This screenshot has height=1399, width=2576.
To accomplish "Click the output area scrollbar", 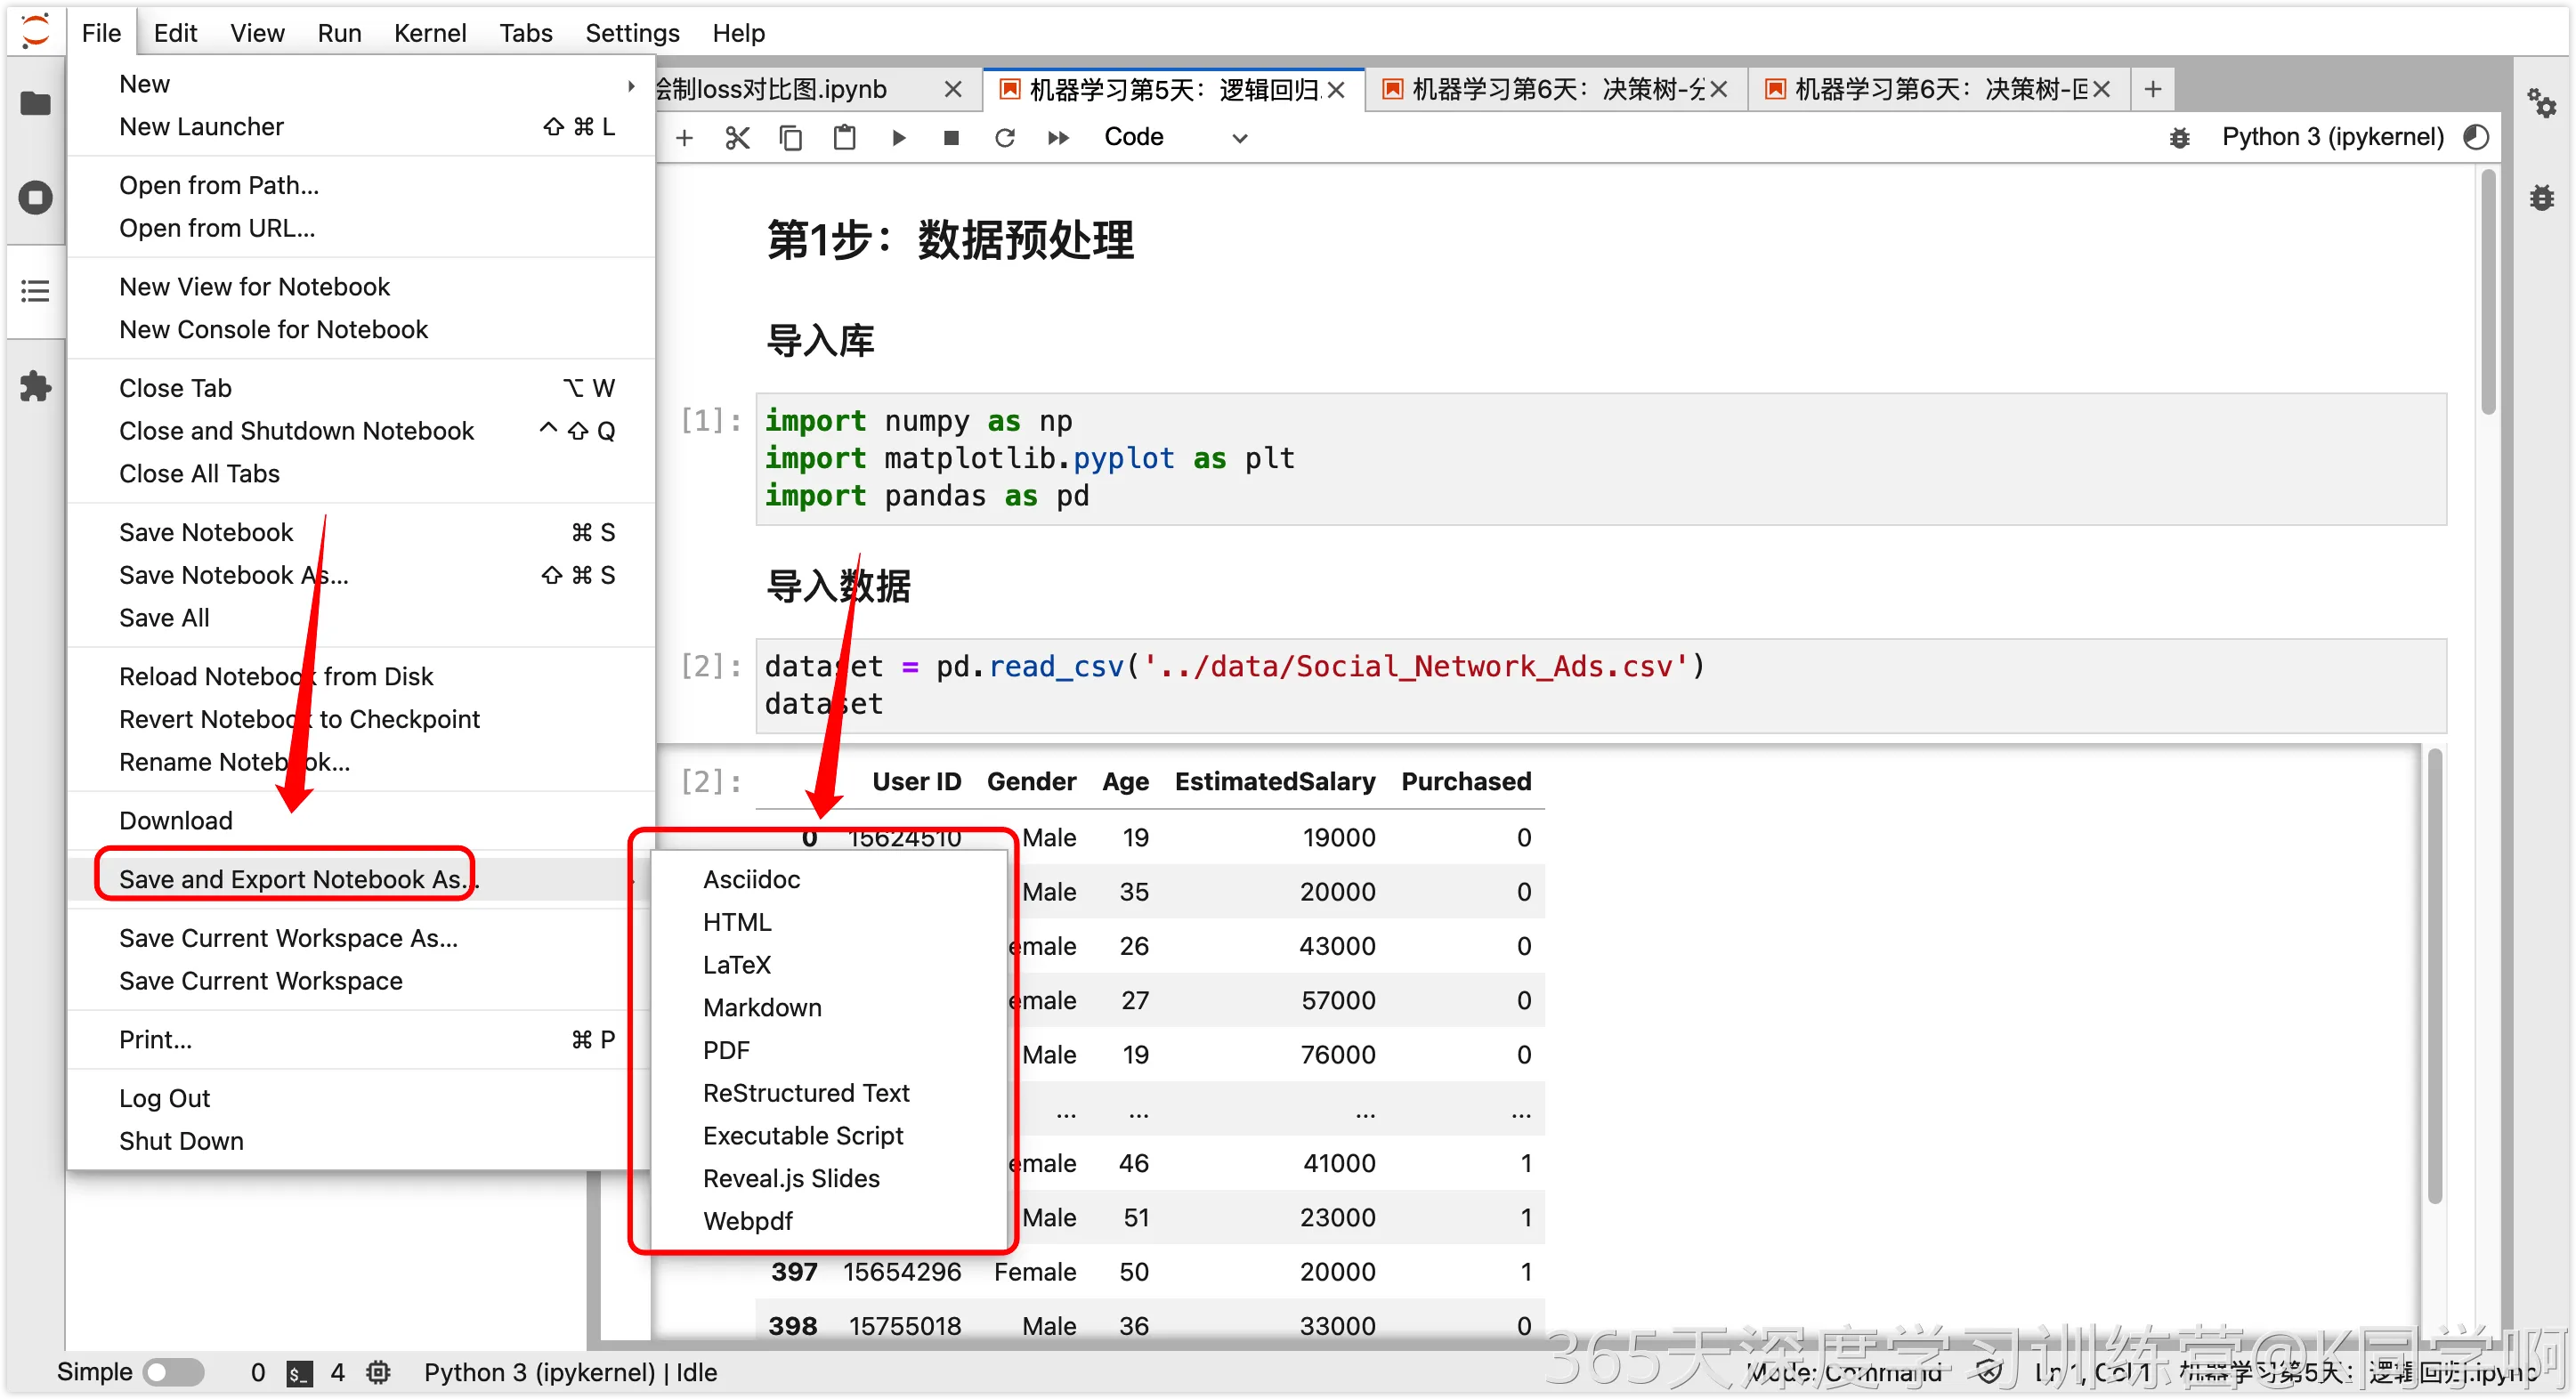I will pos(2435,977).
